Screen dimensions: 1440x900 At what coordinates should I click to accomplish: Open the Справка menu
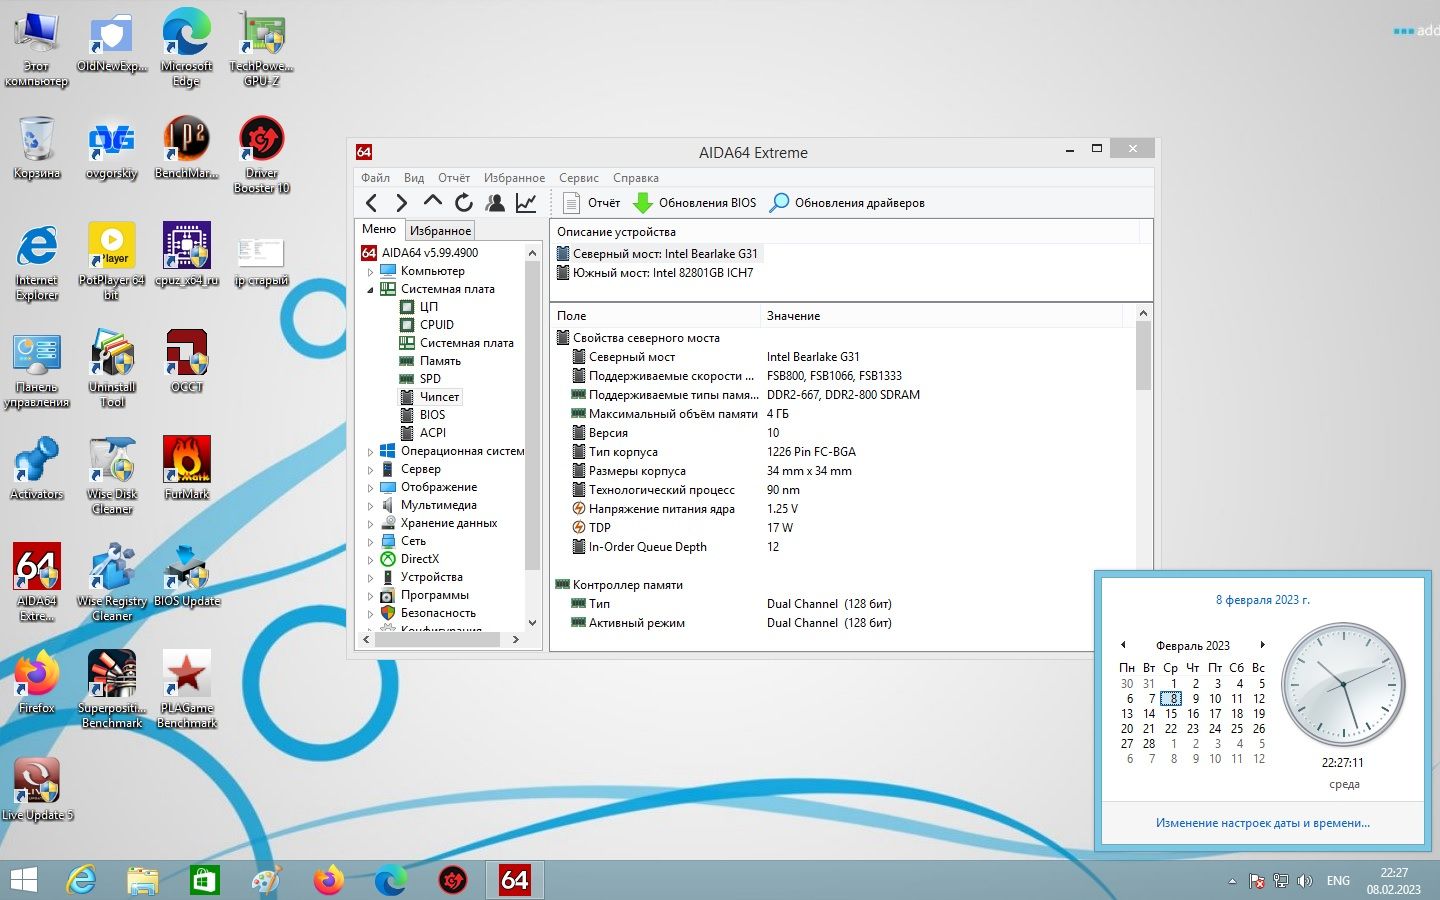pos(636,178)
